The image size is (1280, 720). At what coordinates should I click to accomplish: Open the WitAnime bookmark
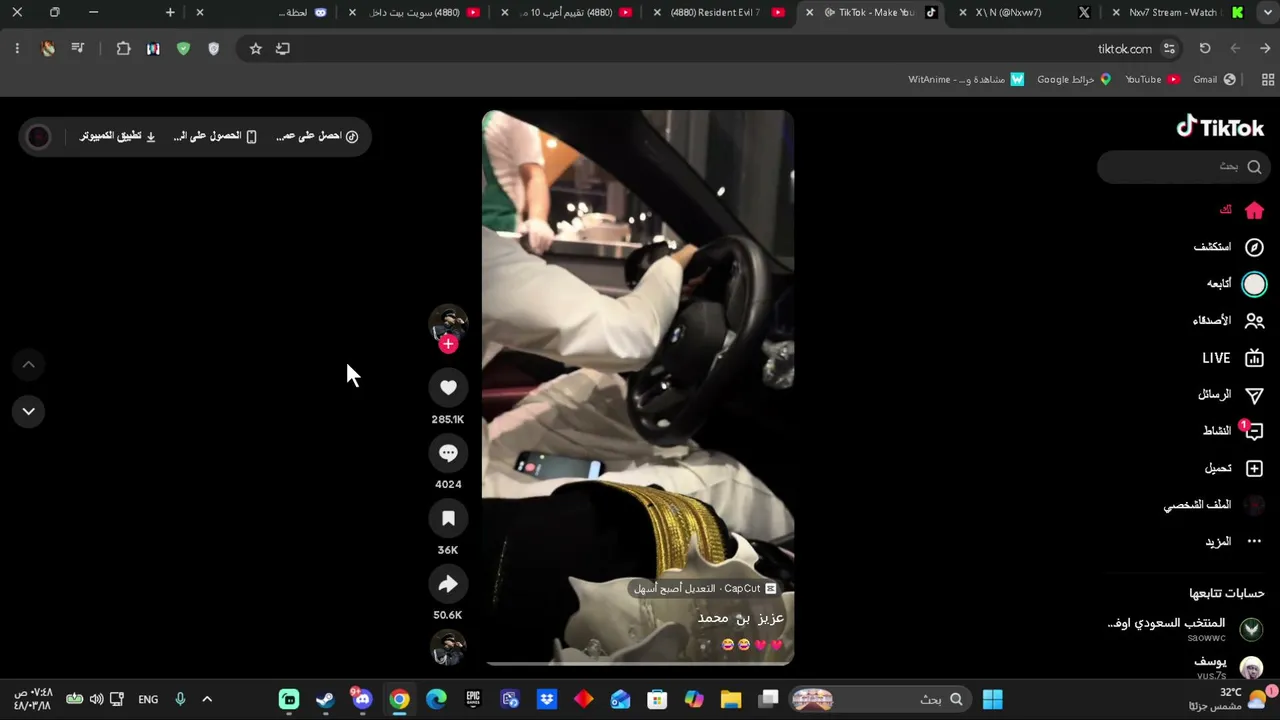click(966, 79)
